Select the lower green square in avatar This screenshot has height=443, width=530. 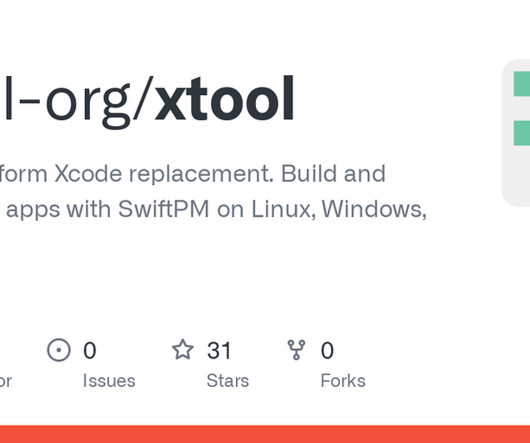(x=522, y=133)
